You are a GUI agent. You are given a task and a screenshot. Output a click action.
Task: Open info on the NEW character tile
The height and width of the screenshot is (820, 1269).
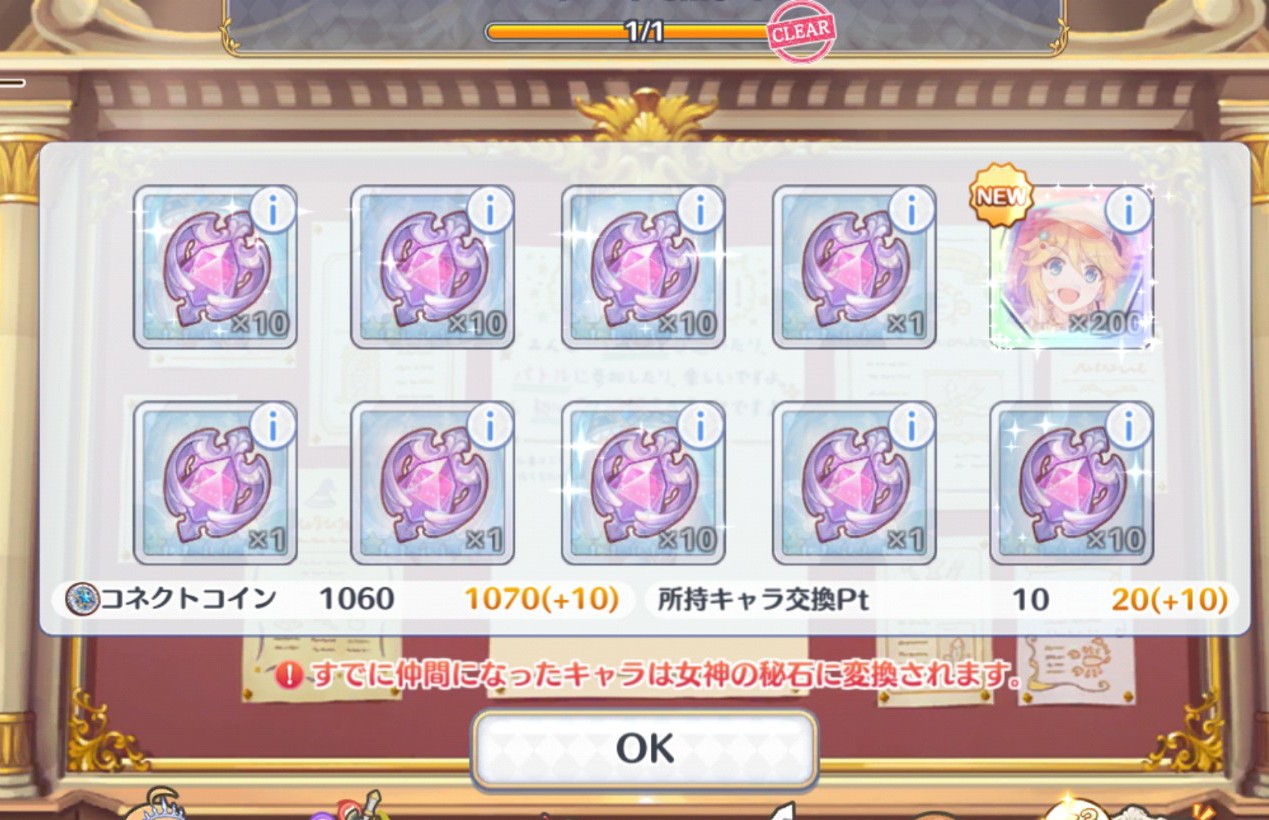click(1128, 210)
